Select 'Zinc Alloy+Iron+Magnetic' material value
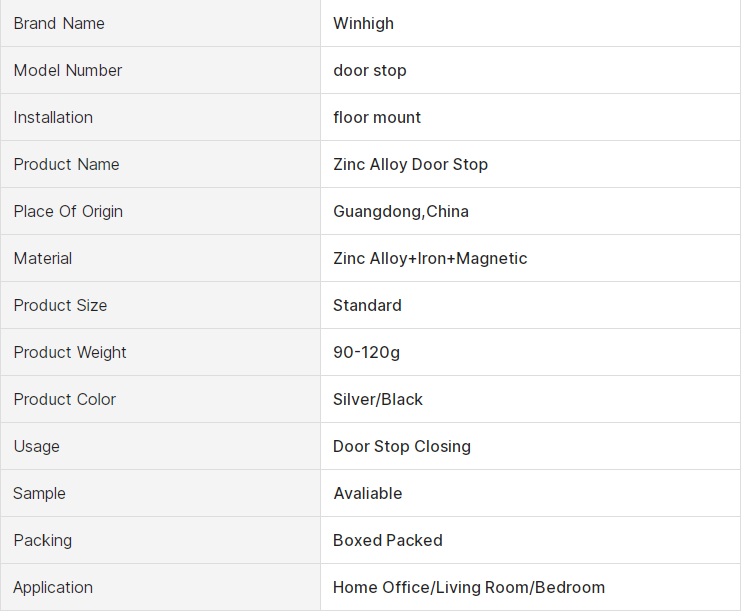Image resolution: width=741 pixels, height=614 pixels. [x=430, y=258]
